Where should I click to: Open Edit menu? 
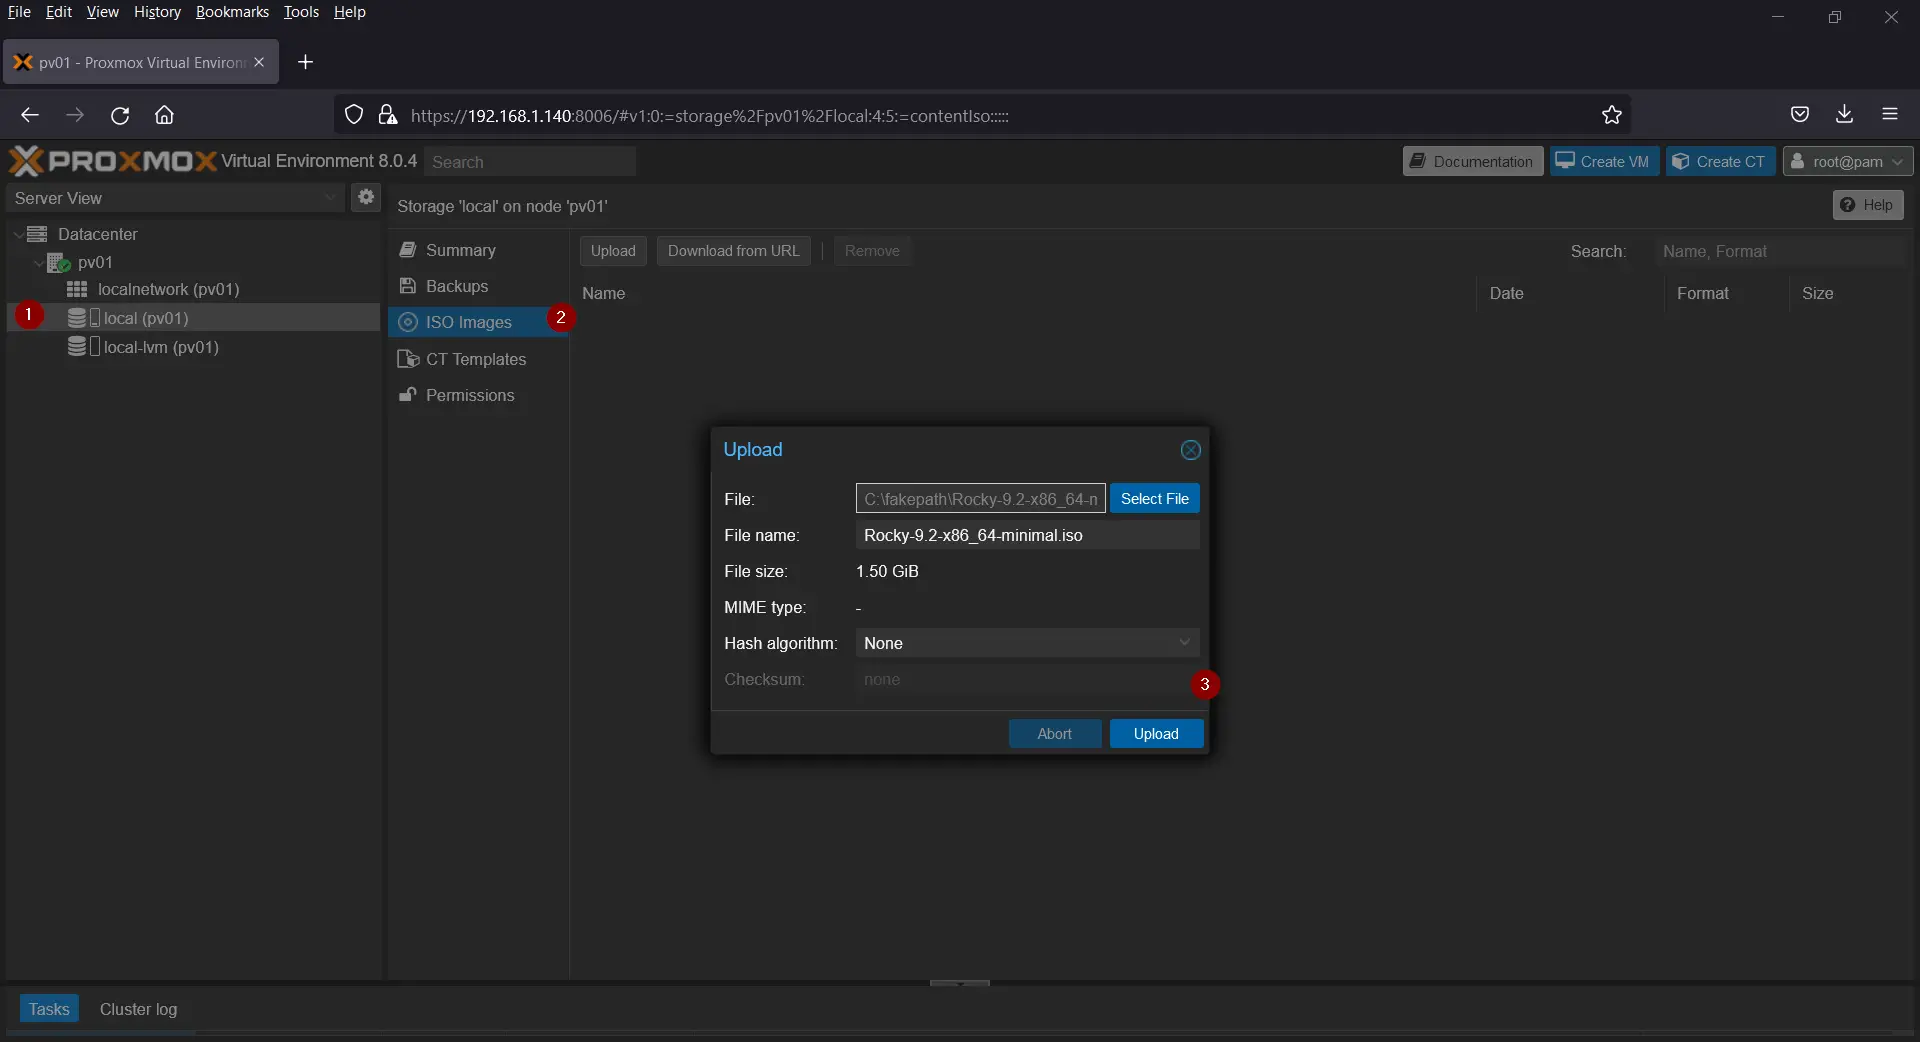[x=59, y=12]
